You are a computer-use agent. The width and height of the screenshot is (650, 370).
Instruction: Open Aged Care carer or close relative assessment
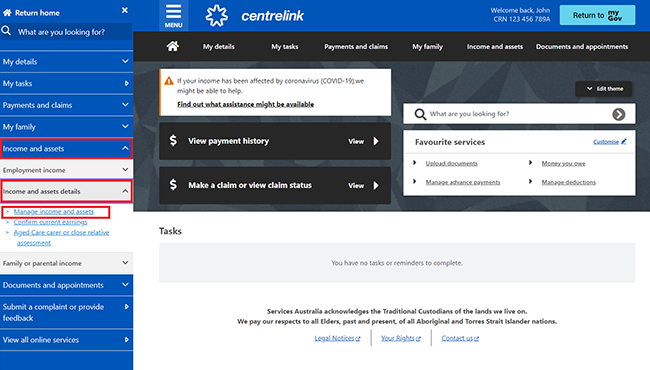[61, 237]
